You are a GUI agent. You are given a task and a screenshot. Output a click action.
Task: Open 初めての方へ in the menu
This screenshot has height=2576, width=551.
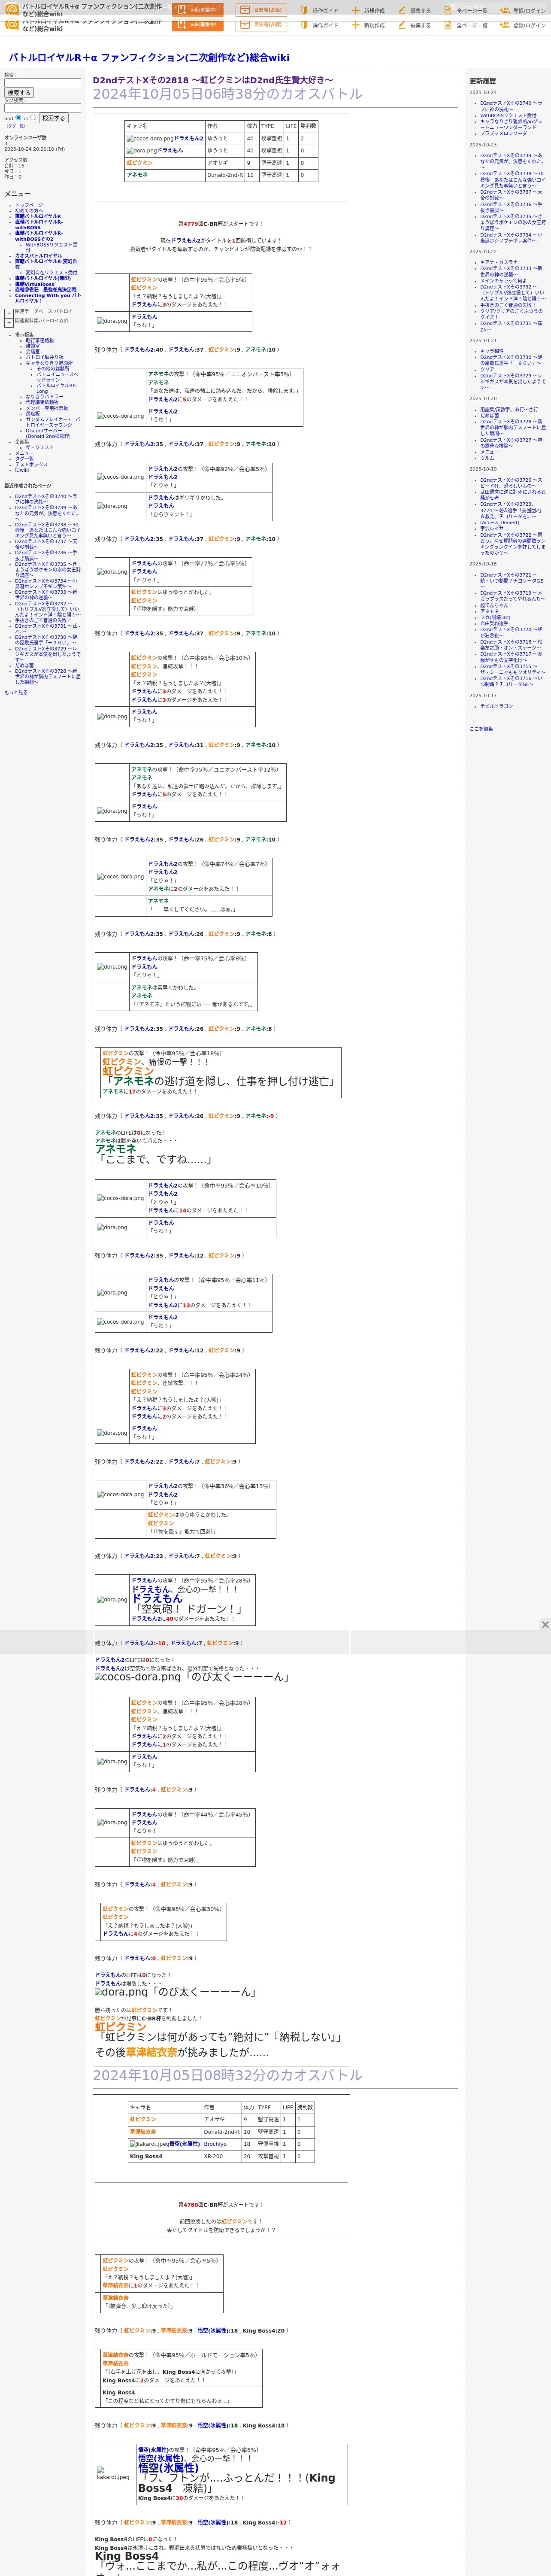[x=30, y=211]
